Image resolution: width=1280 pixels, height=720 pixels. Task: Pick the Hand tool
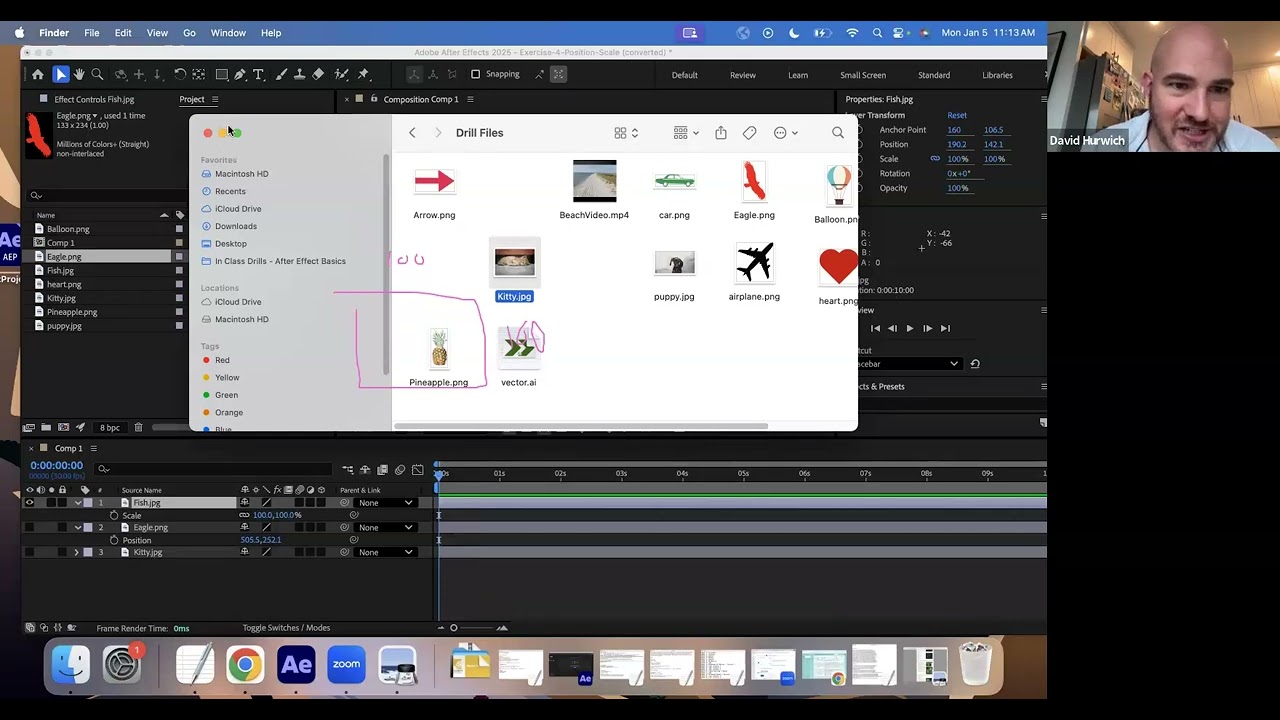coord(80,74)
